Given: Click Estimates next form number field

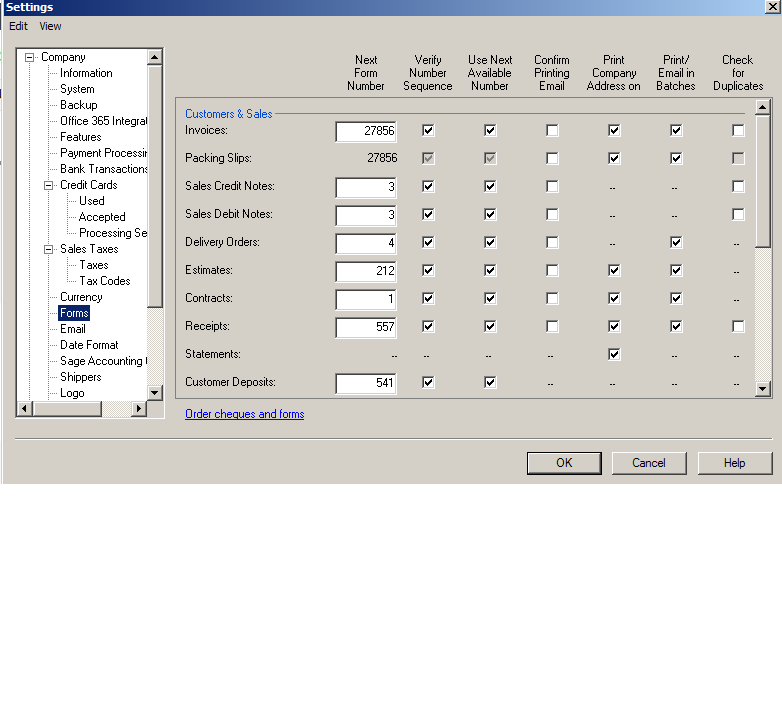Looking at the screenshot, I should 366,271.
